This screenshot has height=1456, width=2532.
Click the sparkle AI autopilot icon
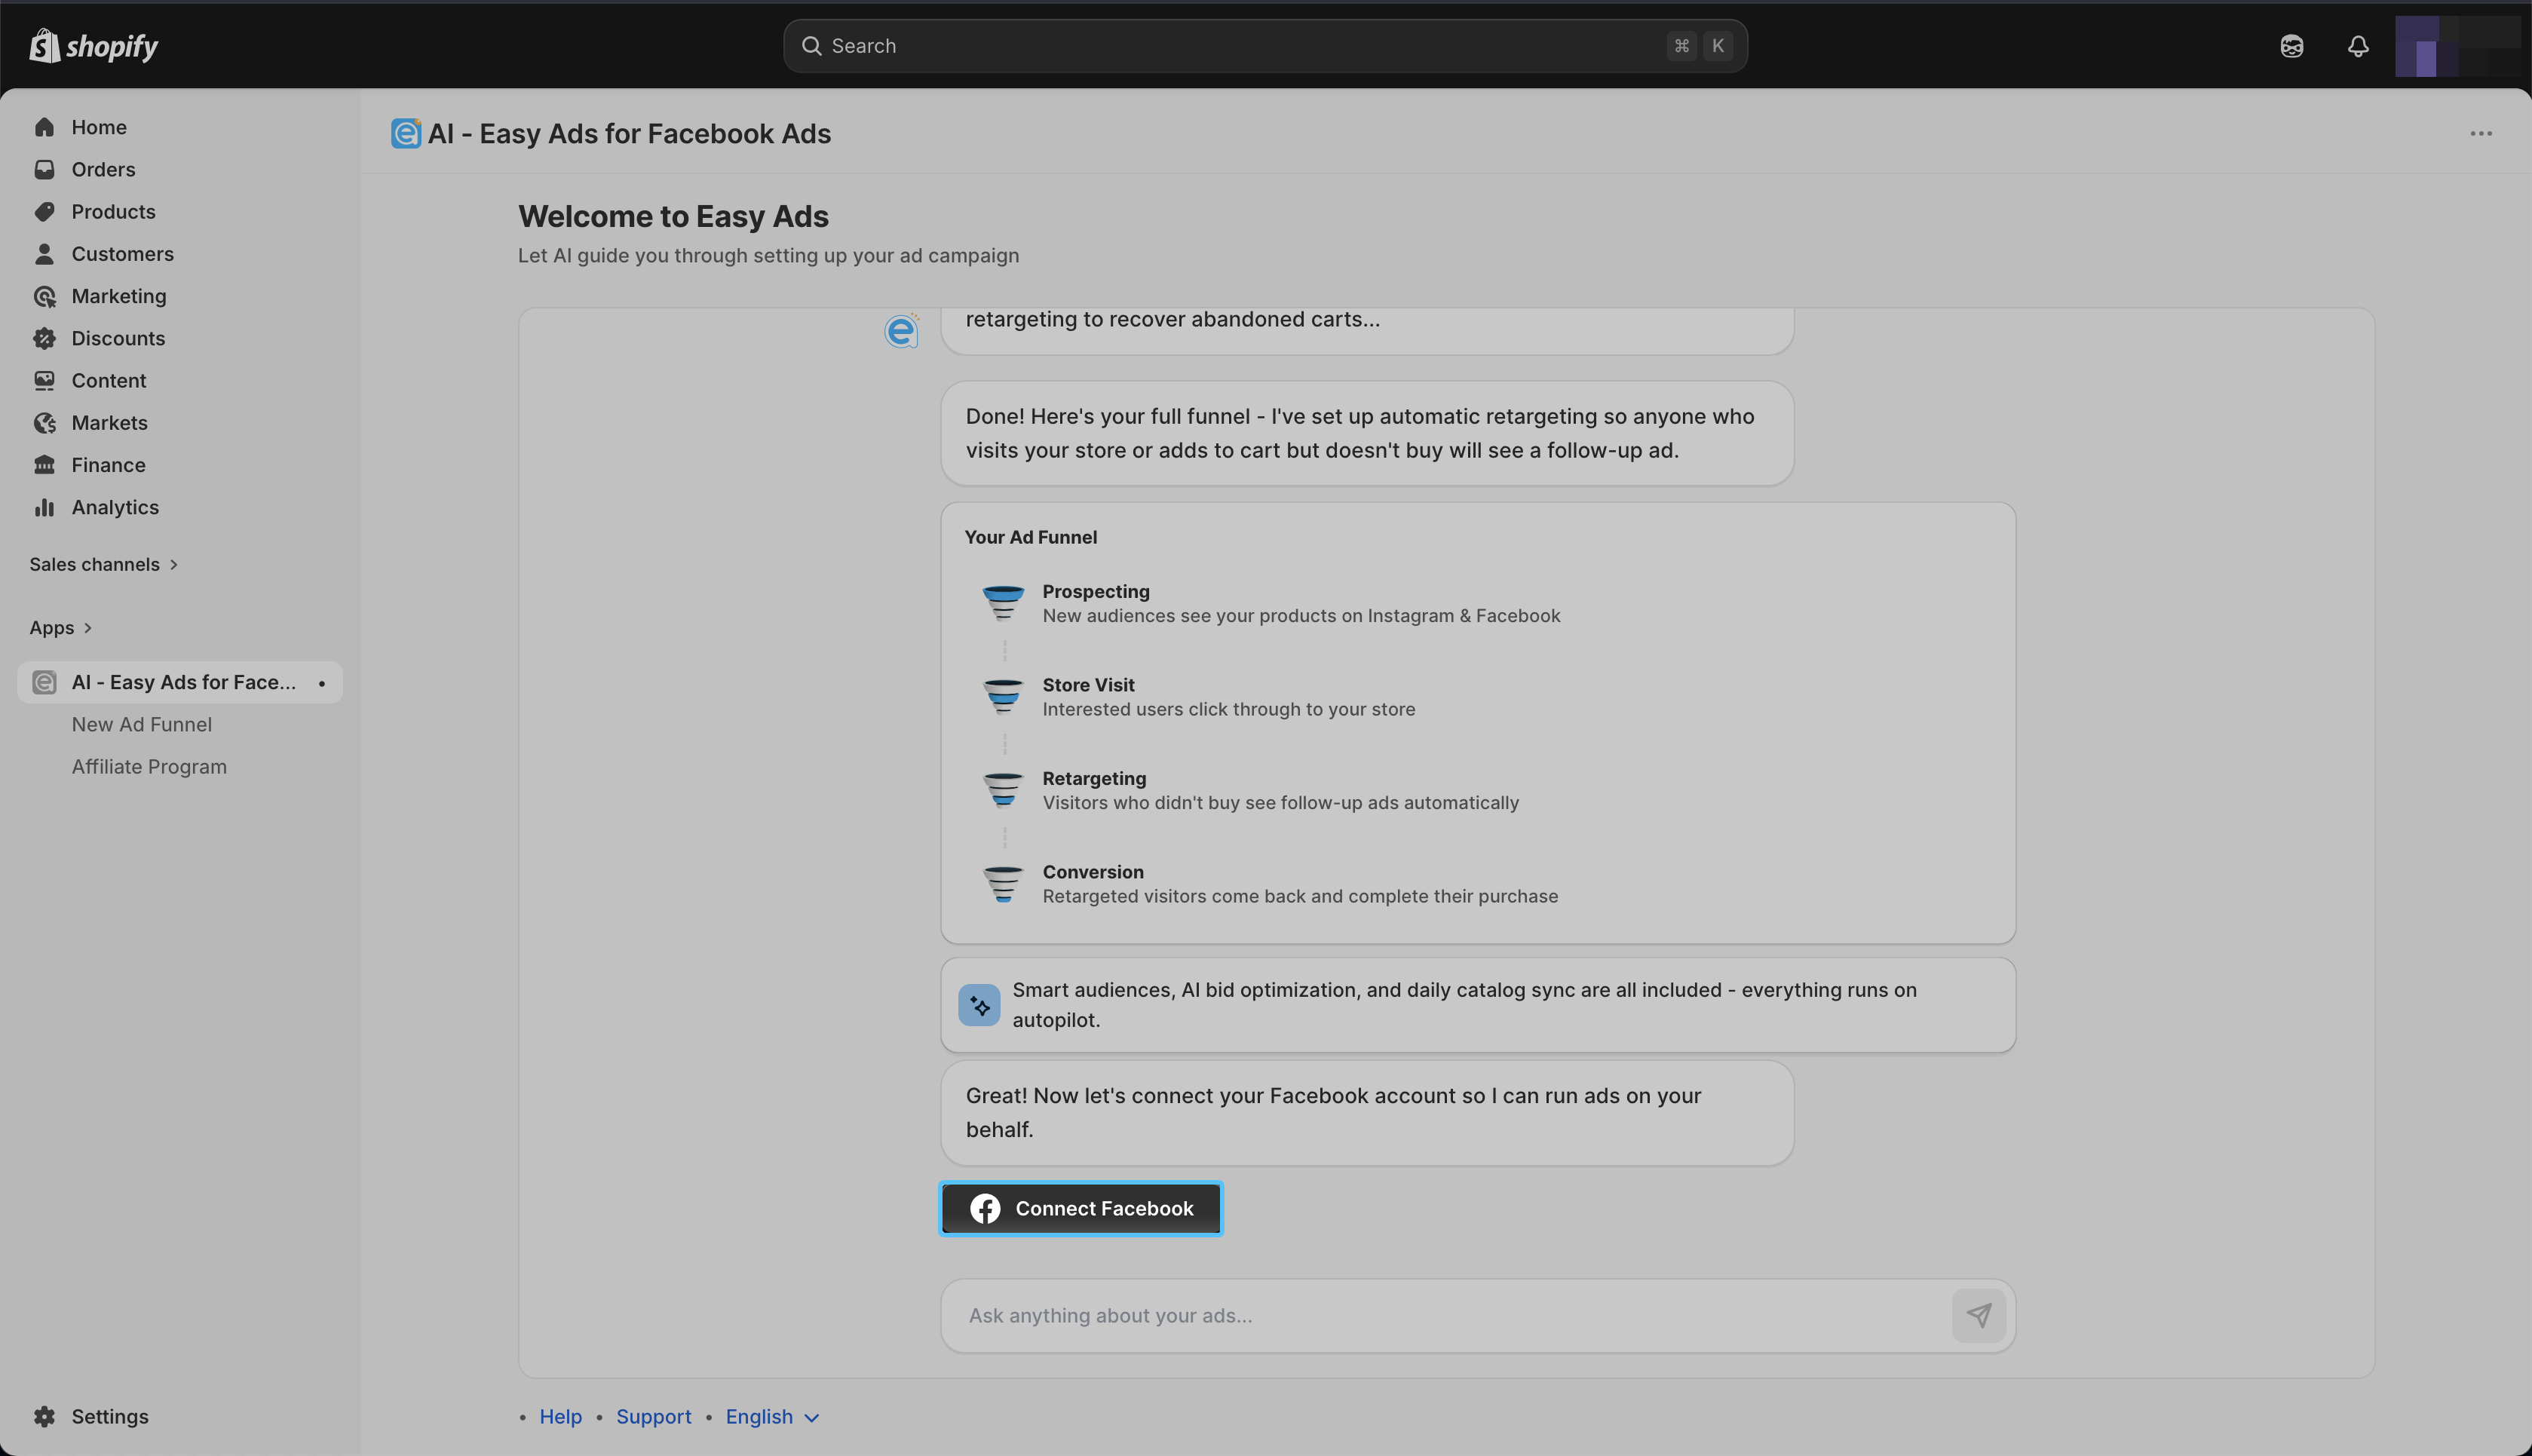[979, 1005]
